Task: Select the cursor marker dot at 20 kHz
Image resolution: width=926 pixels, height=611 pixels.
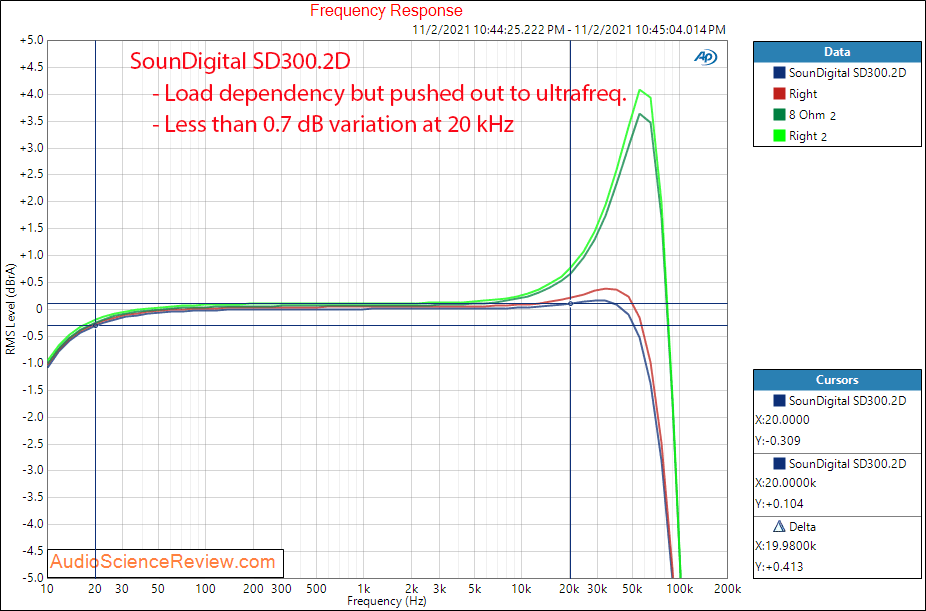Action: point(570,303)
